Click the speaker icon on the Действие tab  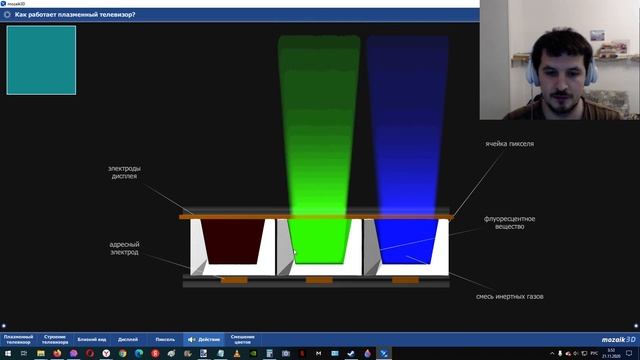click(x=191, y=340)
